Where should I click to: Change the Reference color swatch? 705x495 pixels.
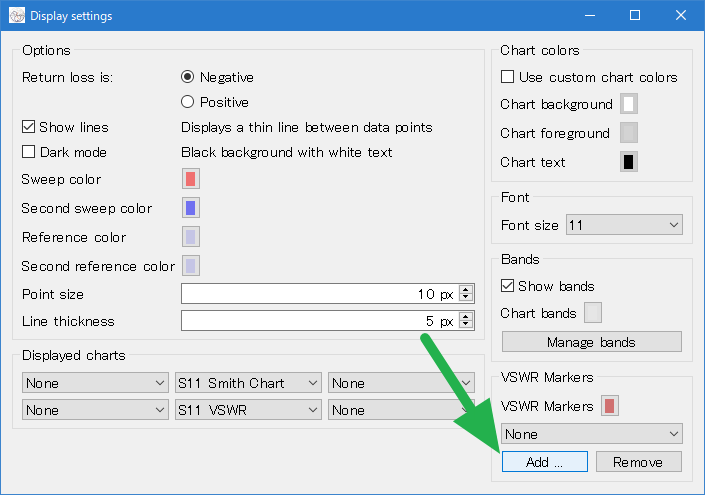click(191, 237)
